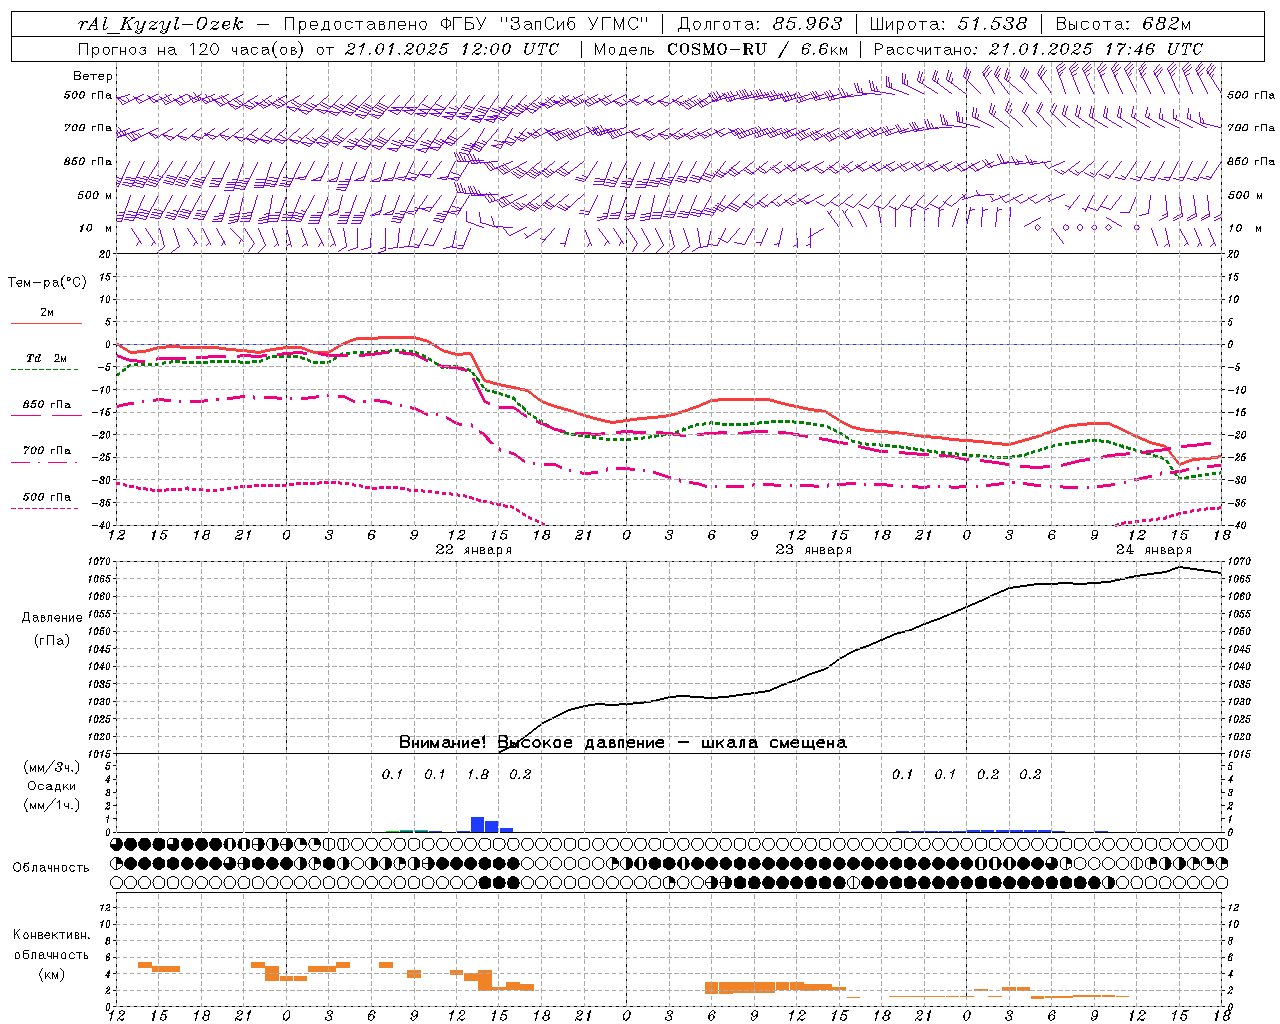Click the 22 января date label
Screen dimensions: 1280x1024
click(x=473, y=550)
